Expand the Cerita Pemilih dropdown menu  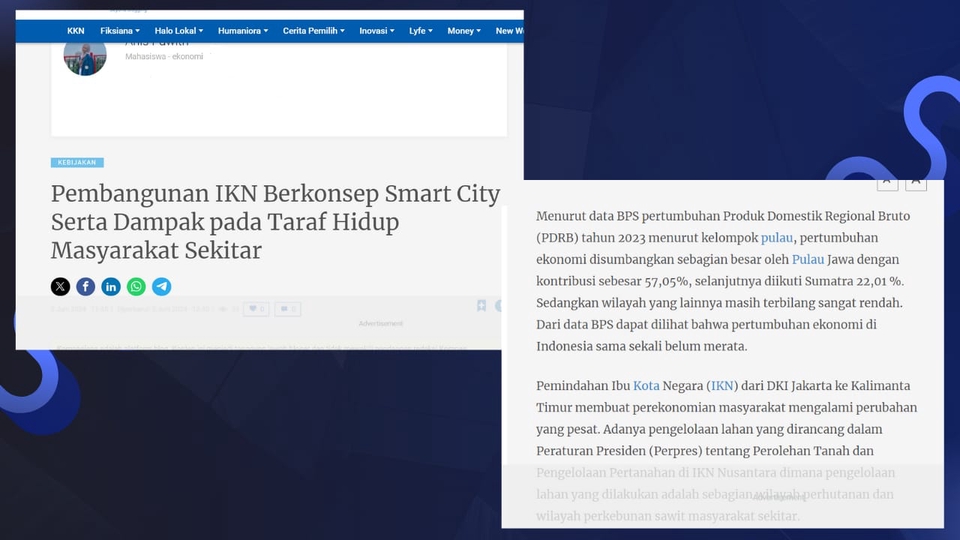(313, 31)
